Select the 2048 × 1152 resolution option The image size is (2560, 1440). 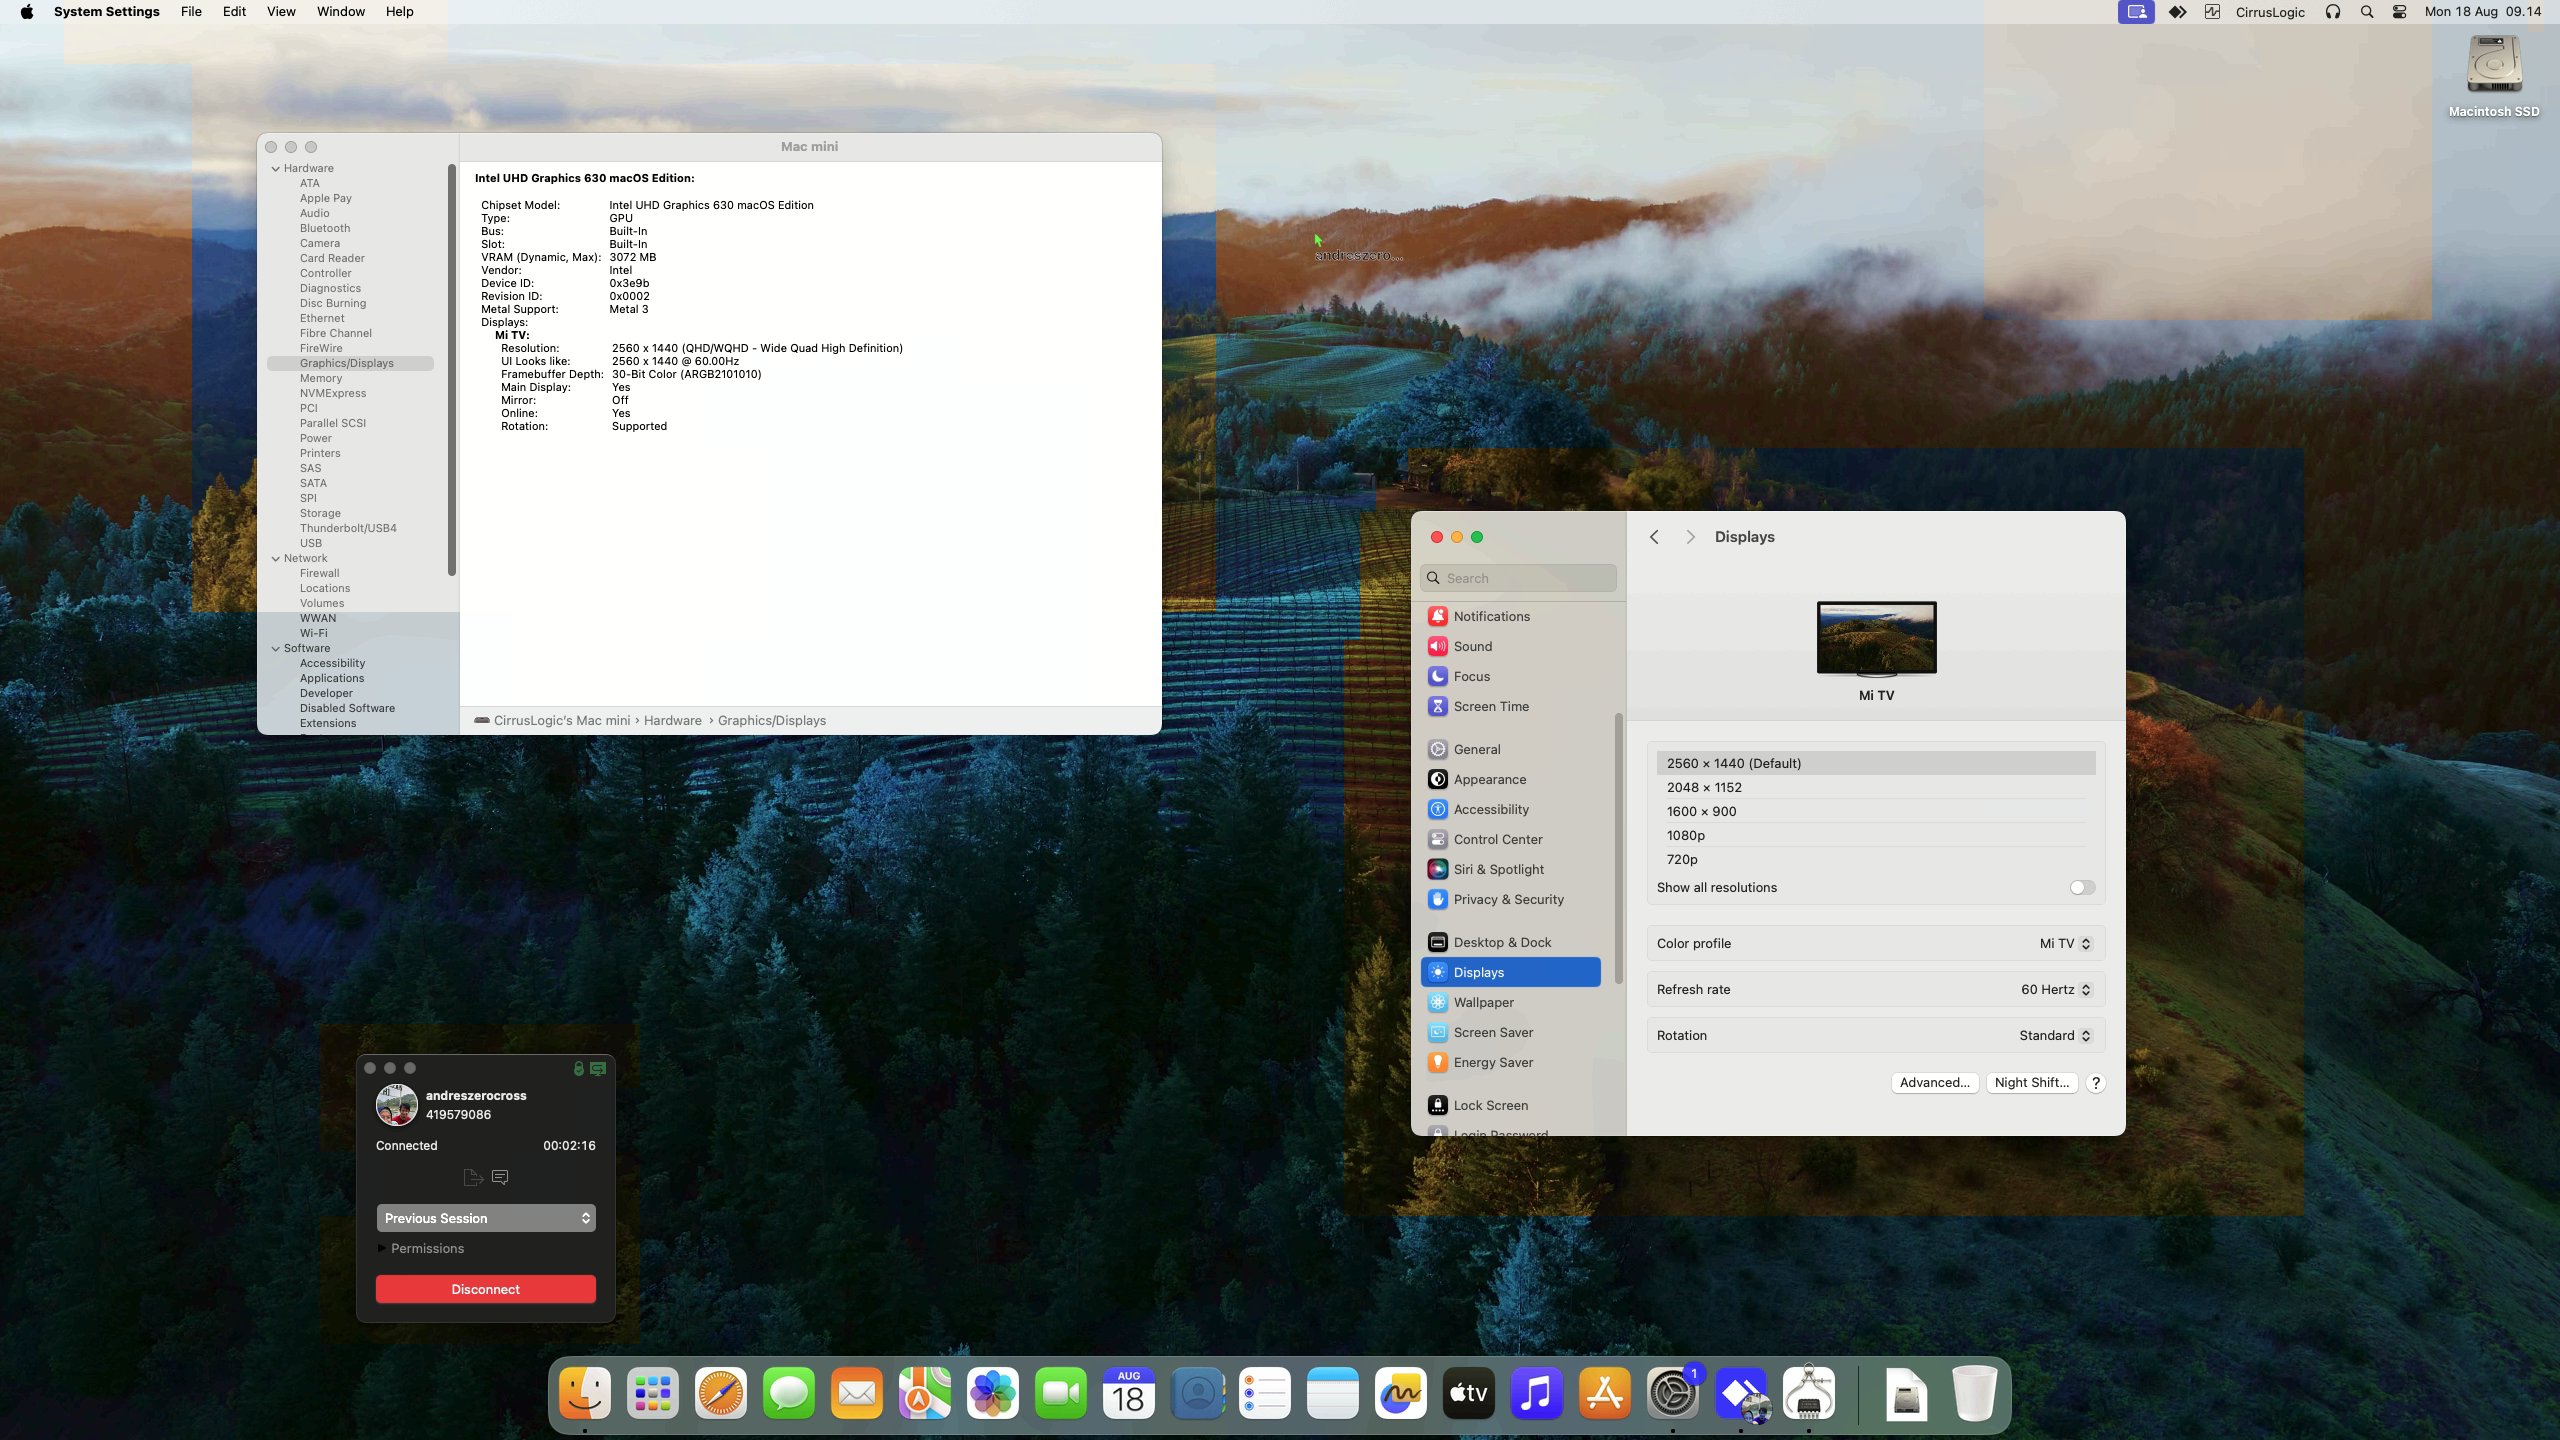[x=1704, y=787]
